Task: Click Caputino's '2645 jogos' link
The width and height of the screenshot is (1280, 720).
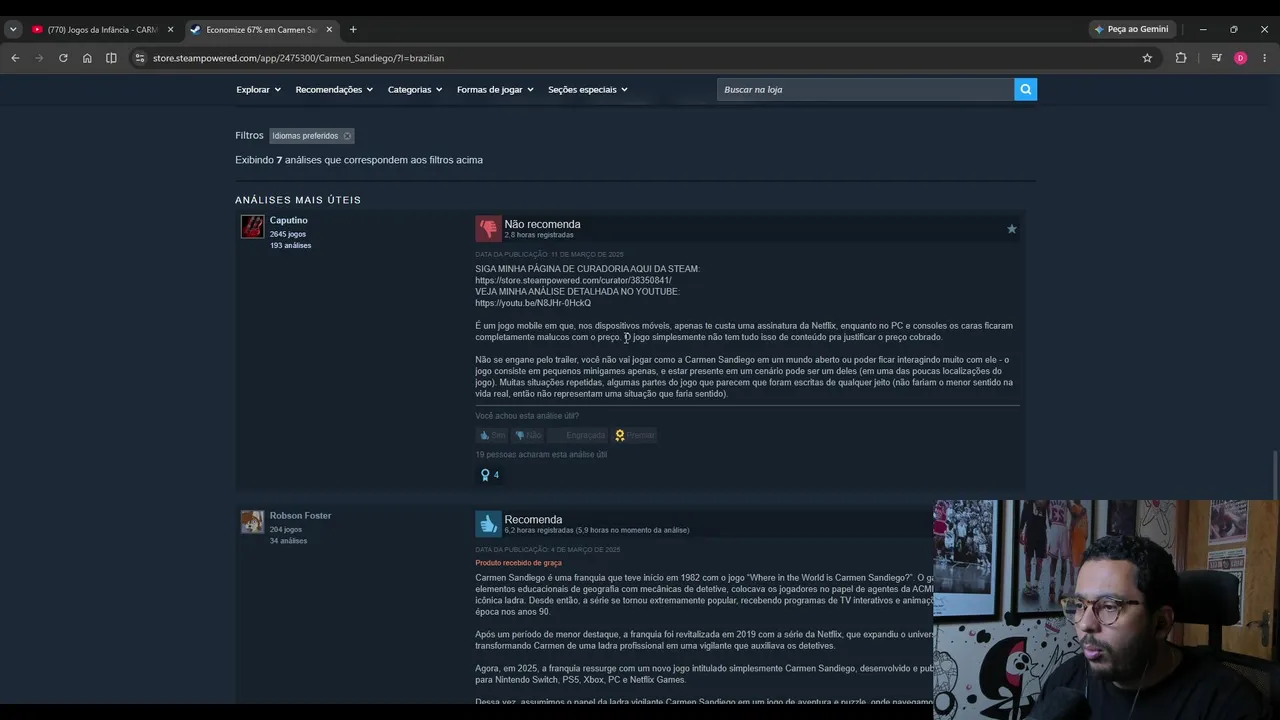Action: [x=288, y=234]
